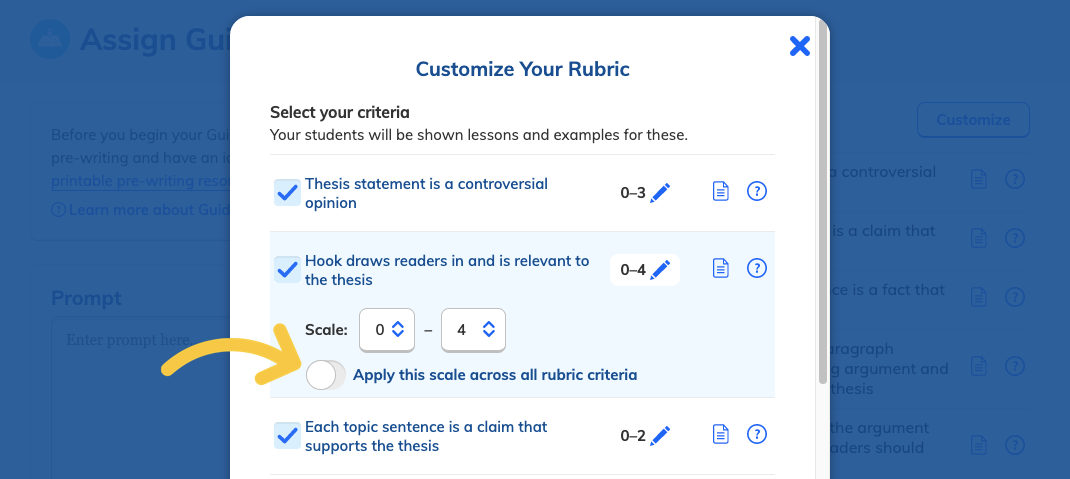
Task: Open the minimum scale stepper showing 0
Action: click(x=387, y=330)
